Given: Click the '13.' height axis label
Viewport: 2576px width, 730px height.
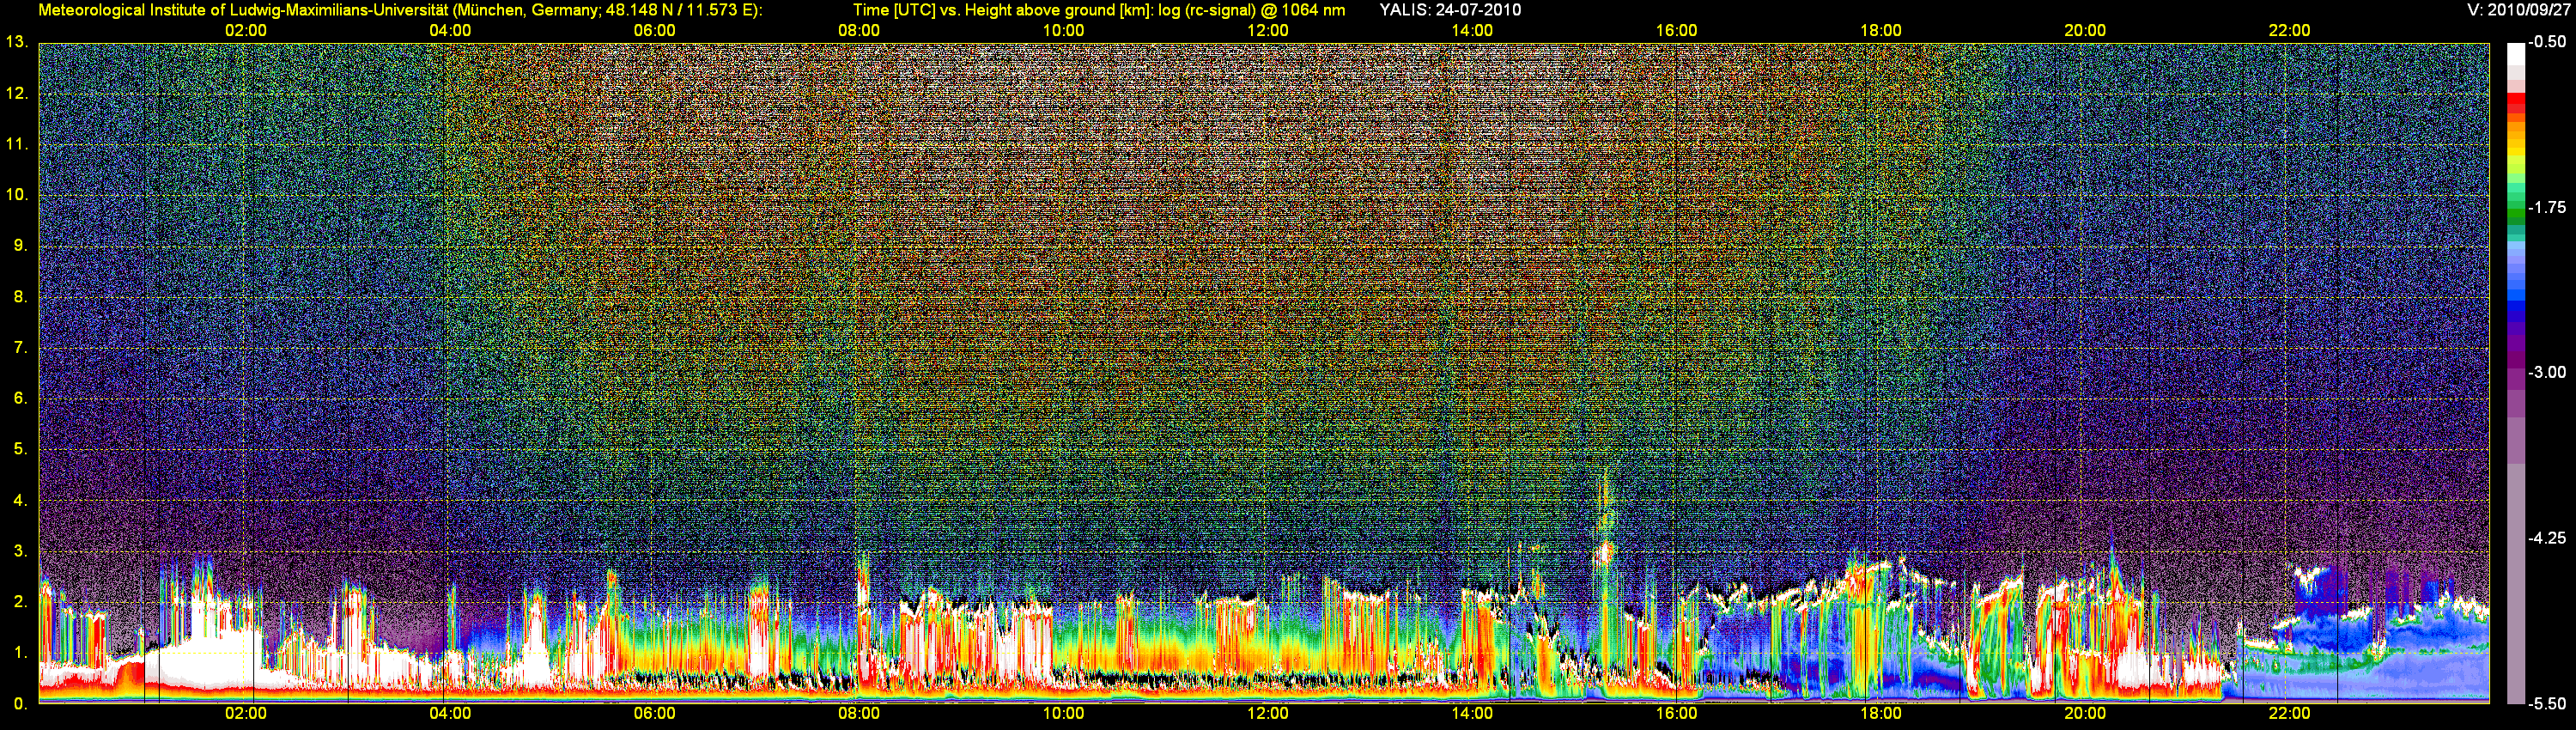Looking at the screenshot, I should (x=16, y=42).
